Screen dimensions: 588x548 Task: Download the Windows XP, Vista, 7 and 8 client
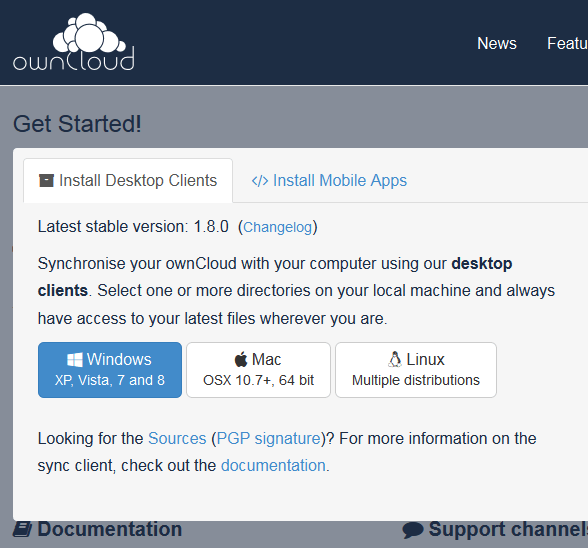pyautogui.click(x=110, y=370)
